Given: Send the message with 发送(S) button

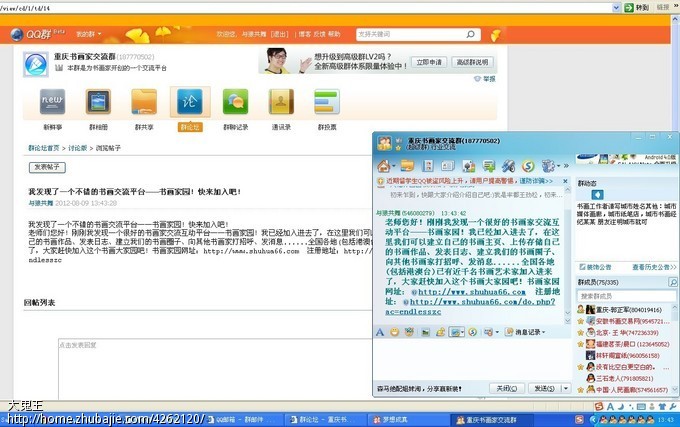Looking at the screenshot, I should click(x=544, y=388).
